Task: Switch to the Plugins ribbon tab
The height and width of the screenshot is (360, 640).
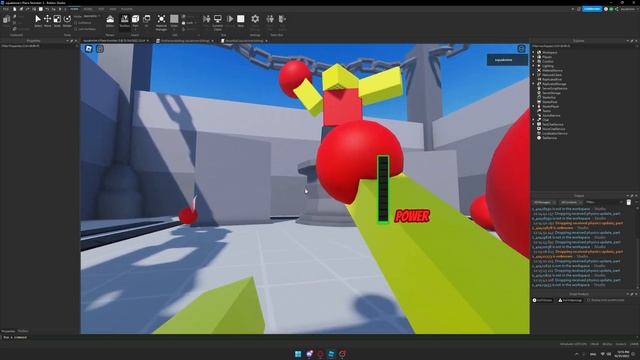Action: click(127, 9)
